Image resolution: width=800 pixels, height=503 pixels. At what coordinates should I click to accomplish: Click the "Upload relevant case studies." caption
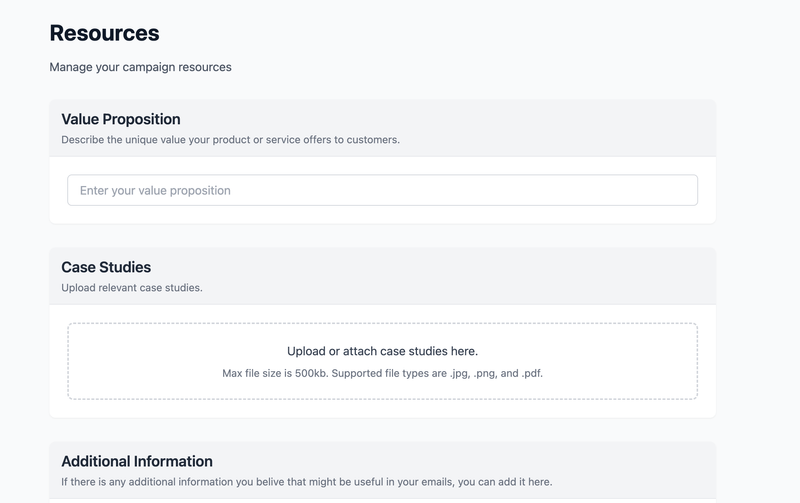[131, 287]
